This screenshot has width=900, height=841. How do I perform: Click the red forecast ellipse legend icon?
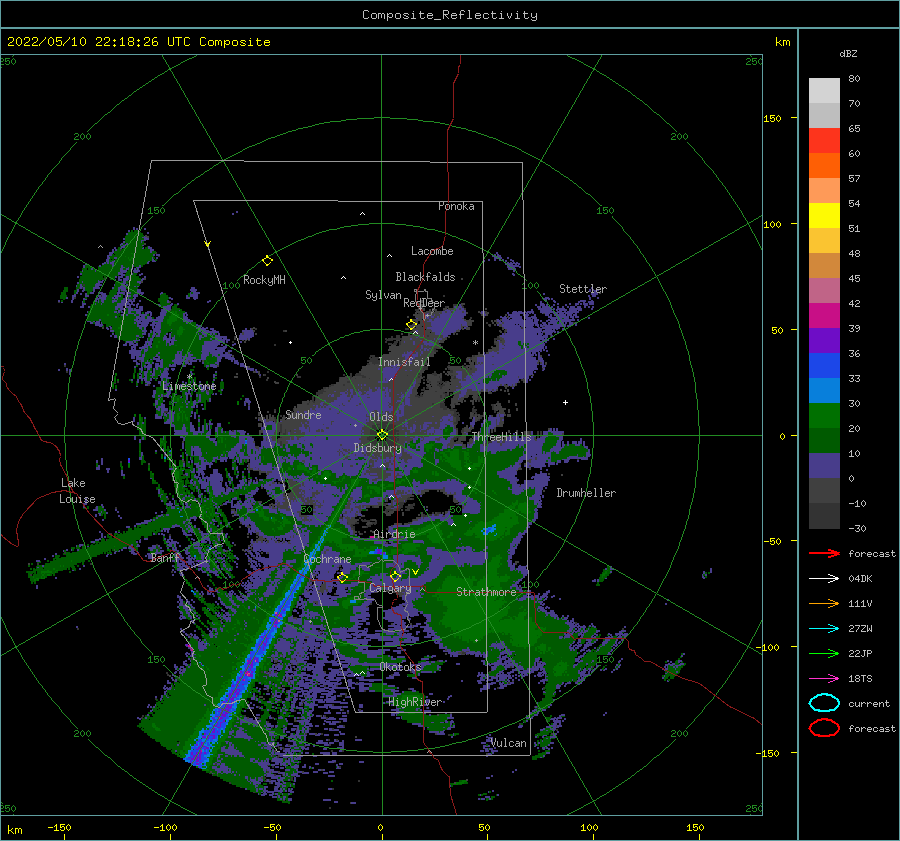click(x=824, y=728)
